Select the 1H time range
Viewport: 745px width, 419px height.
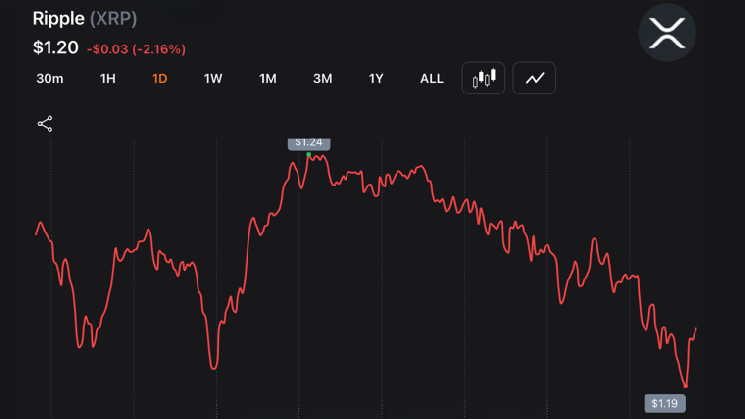tap(108, 78)
